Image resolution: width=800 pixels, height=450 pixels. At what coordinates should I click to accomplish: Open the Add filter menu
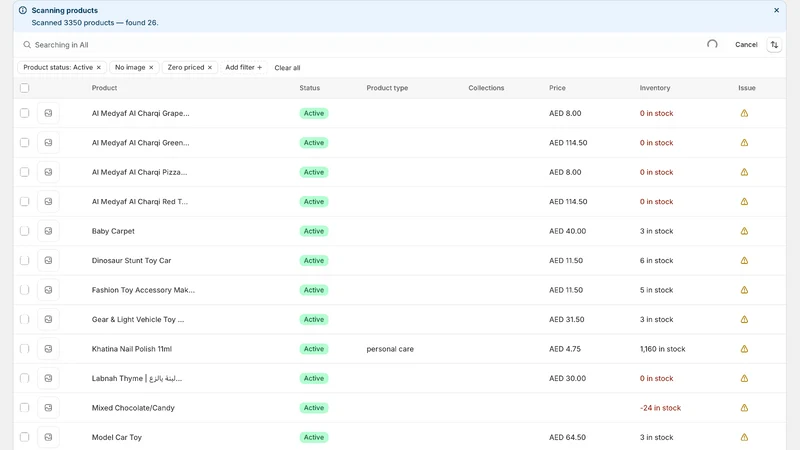click(x=243, y=67)
